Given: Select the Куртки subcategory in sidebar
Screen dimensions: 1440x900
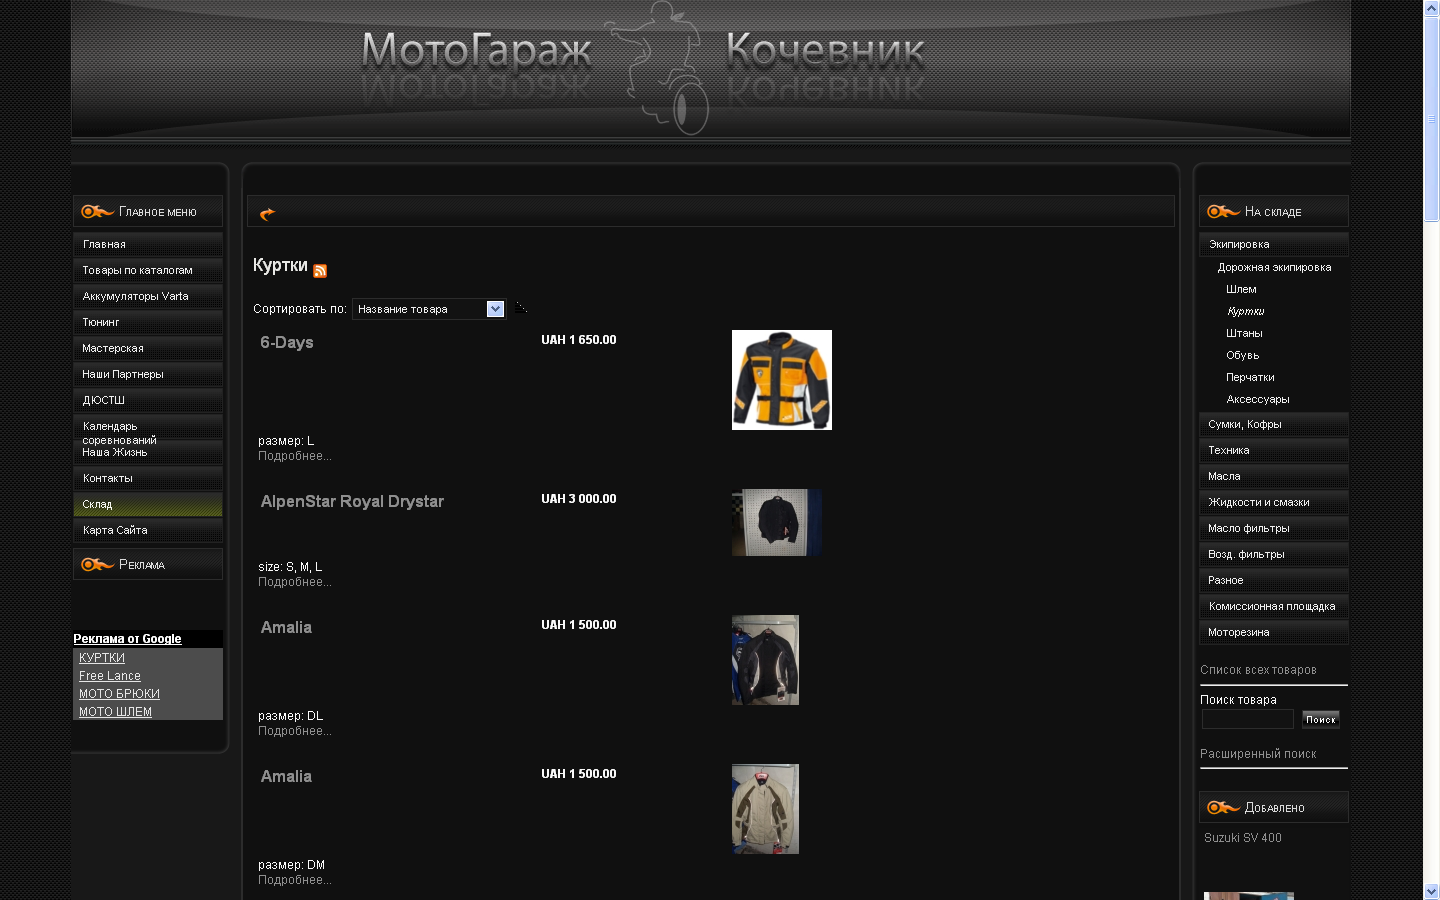Looking at the screenshot, I should click(x=1246, y=311).
